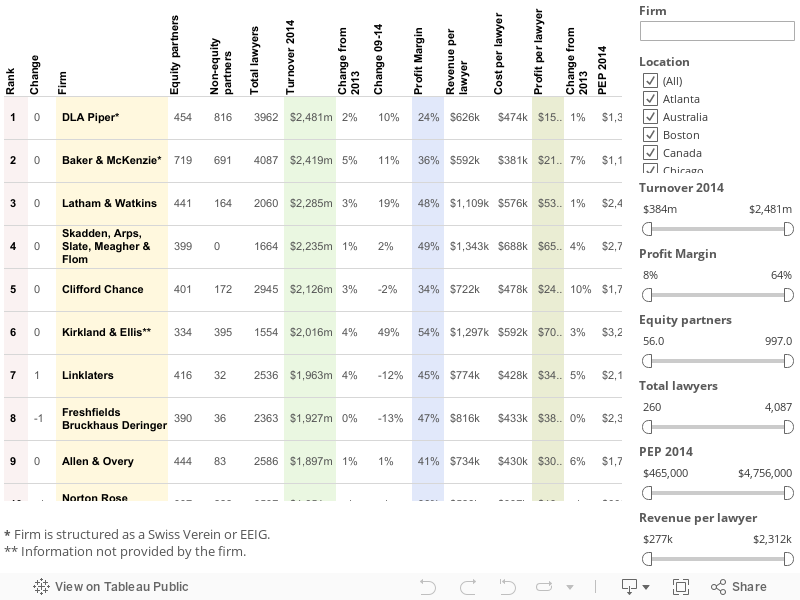Click the Profit Margin minimum slider handle

647,295
